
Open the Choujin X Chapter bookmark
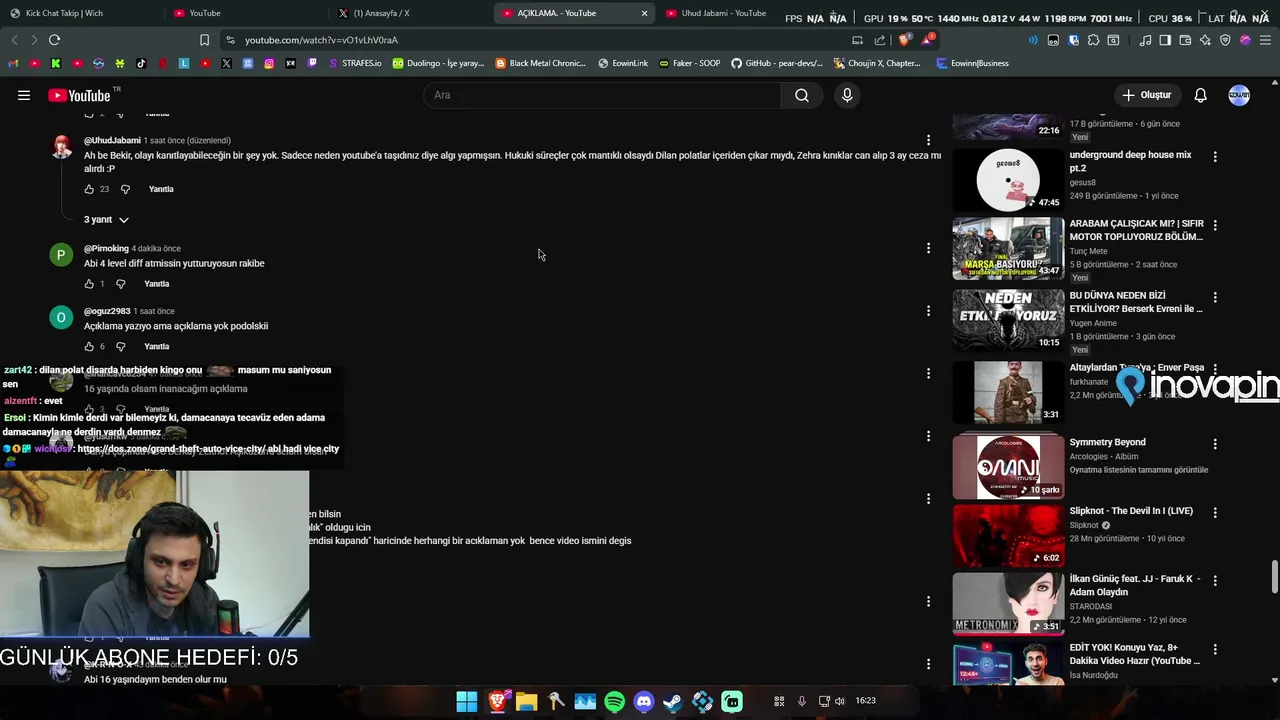pyautogui.click(x=878, y=63)
